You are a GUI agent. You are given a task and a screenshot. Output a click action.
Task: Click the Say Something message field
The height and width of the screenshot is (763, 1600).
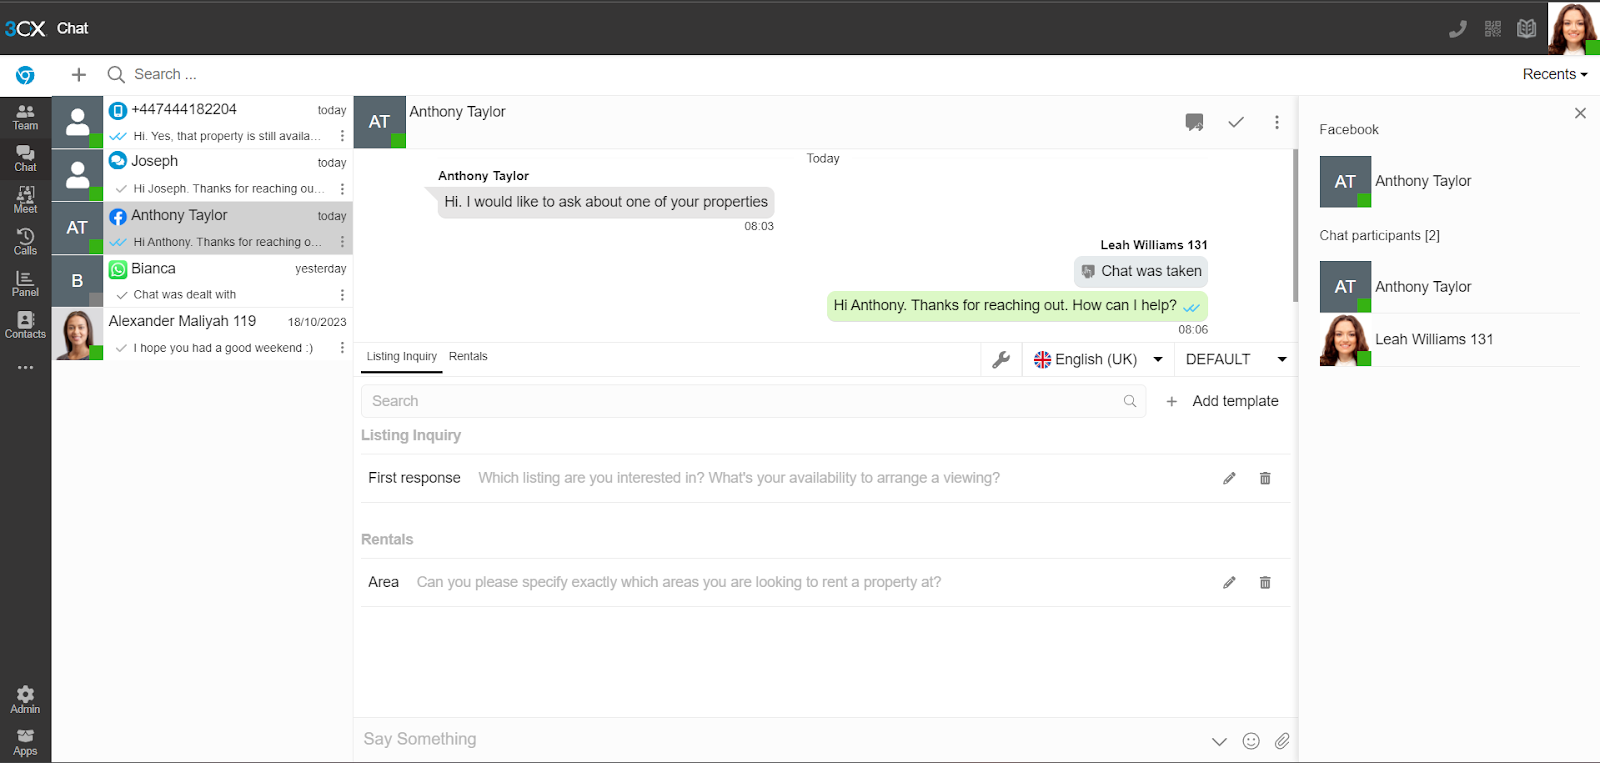[780, 739]
